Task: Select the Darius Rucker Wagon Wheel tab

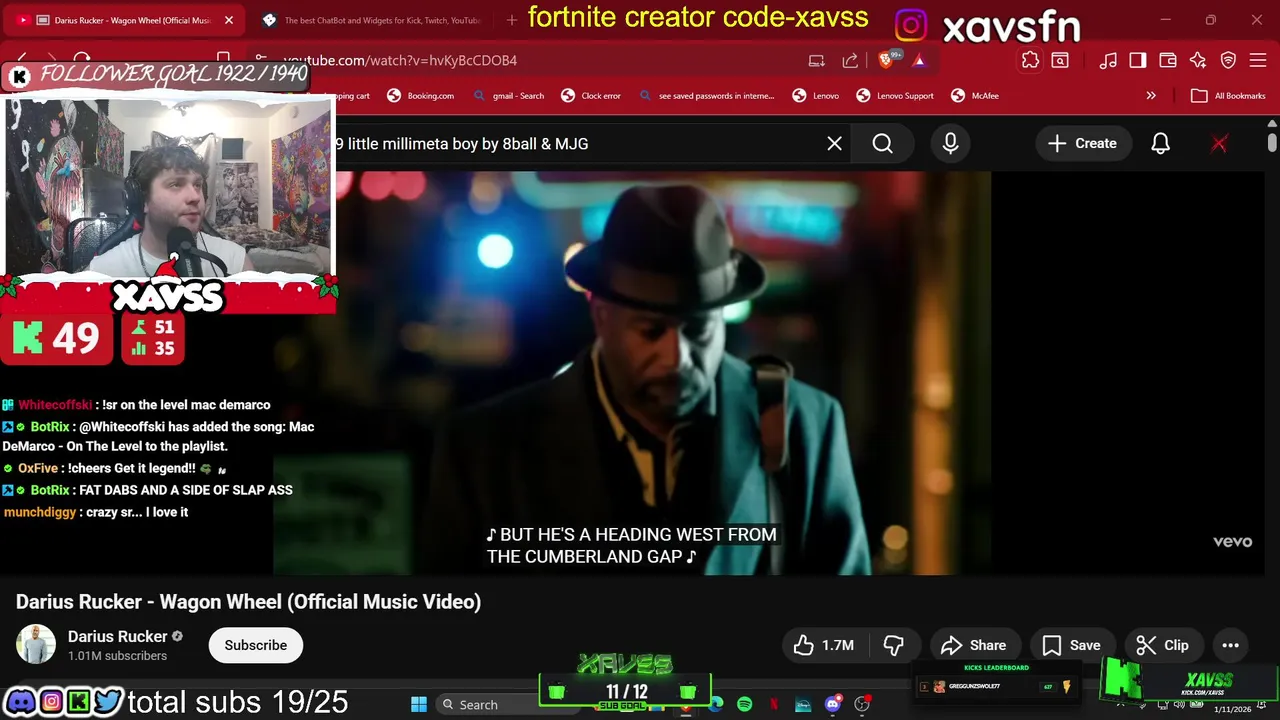Action: coord(125,20)
